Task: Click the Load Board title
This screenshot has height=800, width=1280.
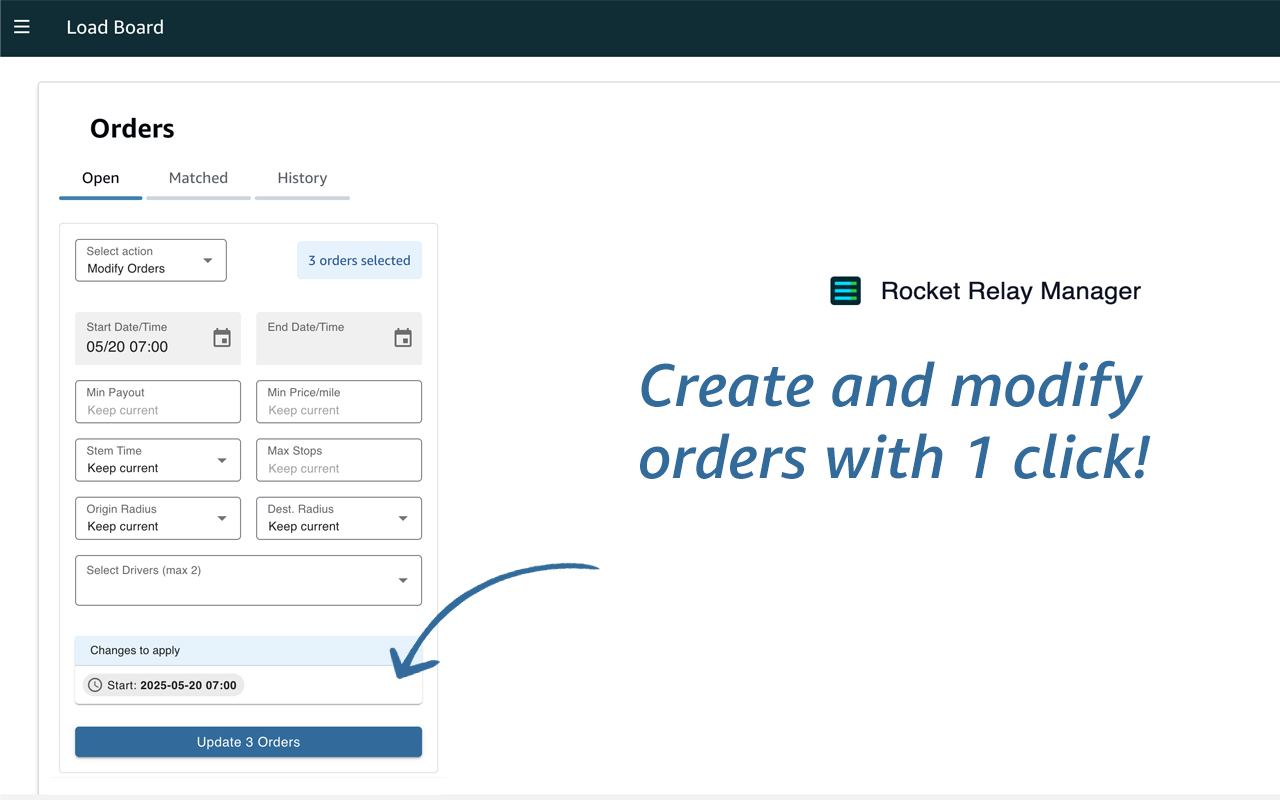Action: point(115,27)
